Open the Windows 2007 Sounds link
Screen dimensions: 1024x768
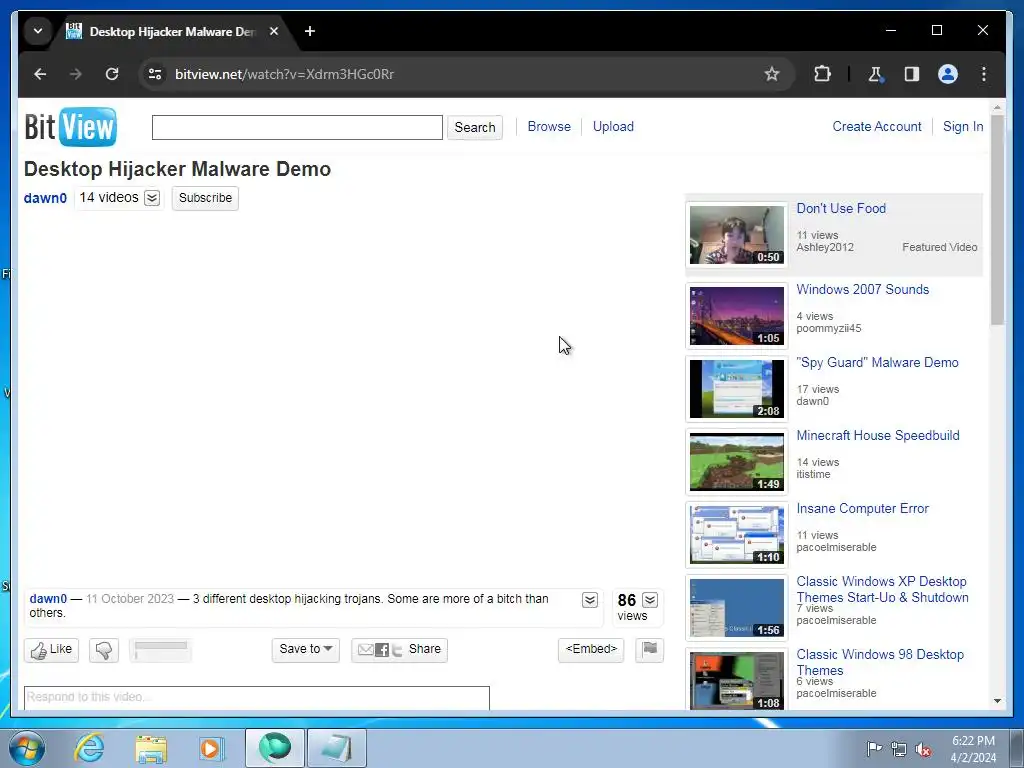point(863,289)
